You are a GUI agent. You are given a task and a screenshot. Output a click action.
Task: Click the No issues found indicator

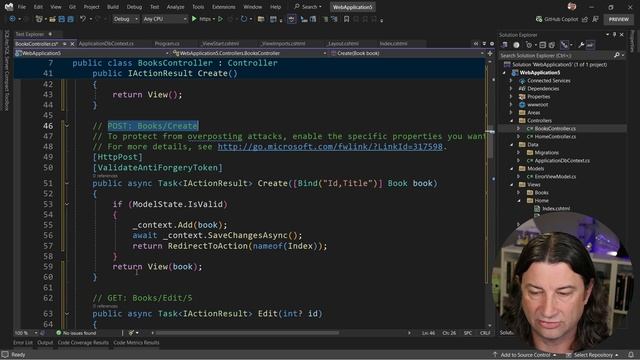tap(76, 333)
